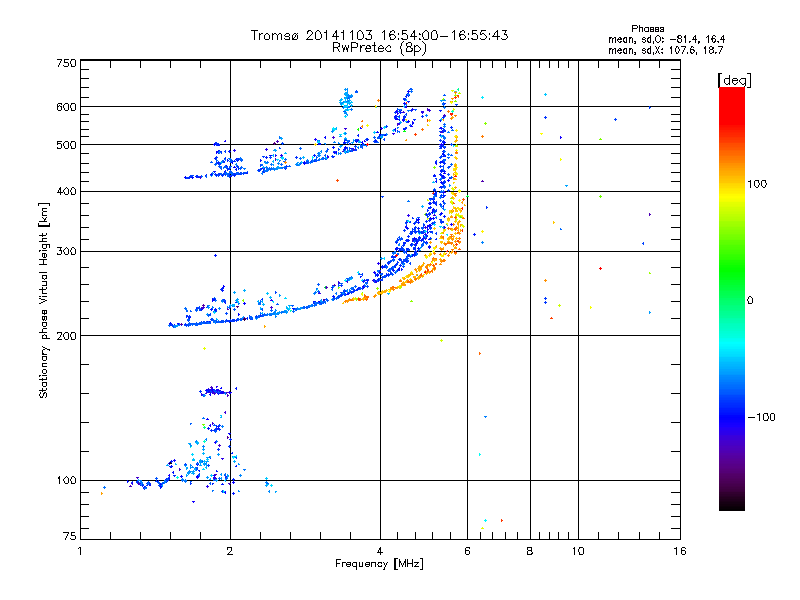
Task: Click the y-axis tick label '750'
Action: coord(66,63)
